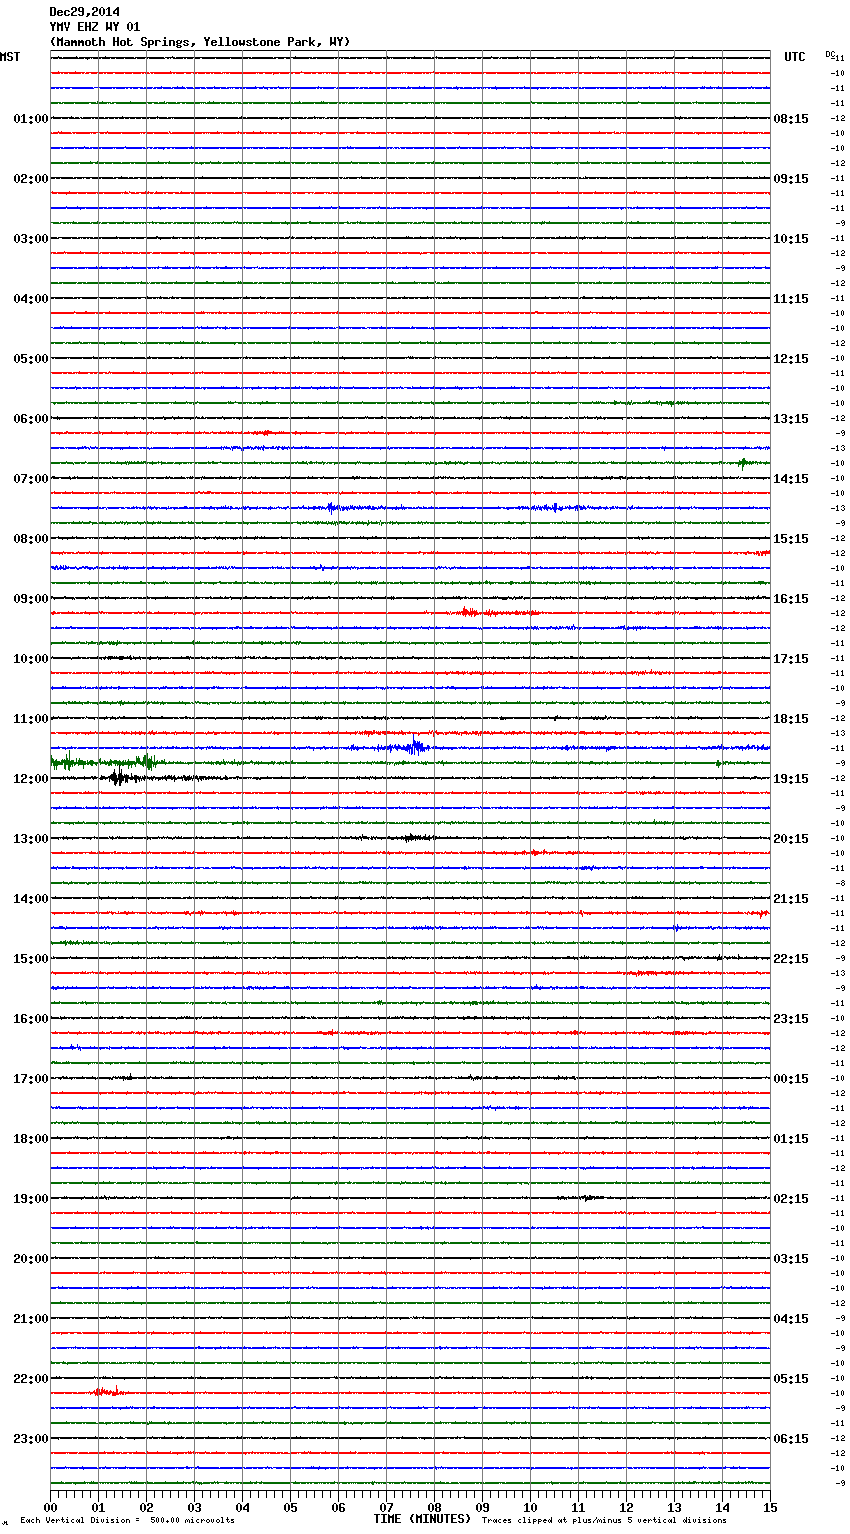Click minute 15 on bottom axis
This screenshot has height=1534, width=850.
coord(770,1507)
